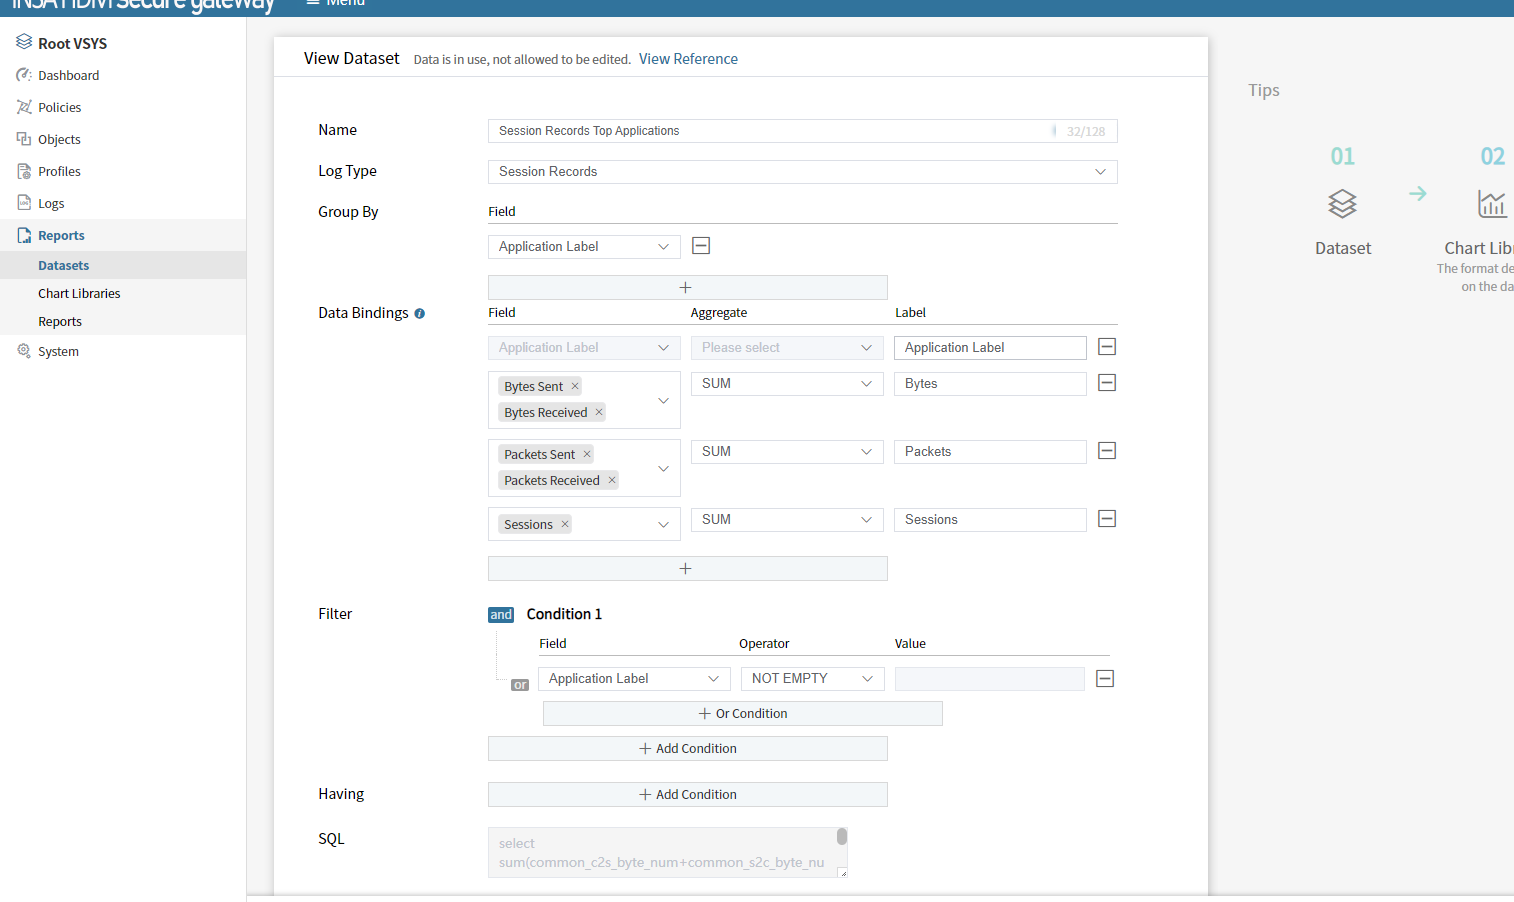Viewport: 1514px width, 902px height.
Task: Delete the filter condition row via its minus icon
Action: click(1105, 679)
